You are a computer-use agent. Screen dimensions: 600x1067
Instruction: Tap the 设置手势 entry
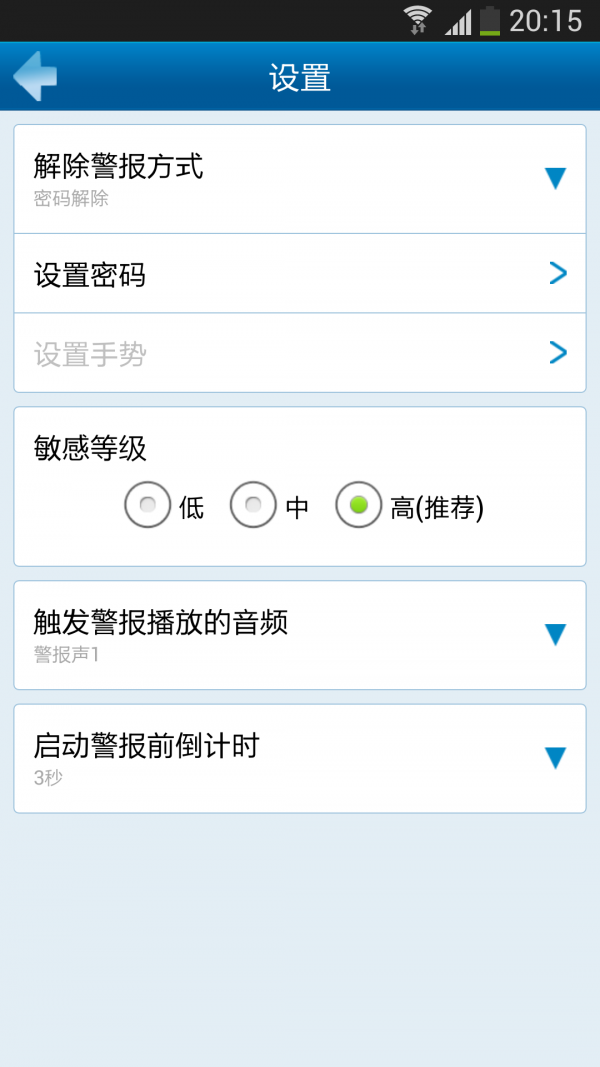pyautogui.click(x=300, y=352)
